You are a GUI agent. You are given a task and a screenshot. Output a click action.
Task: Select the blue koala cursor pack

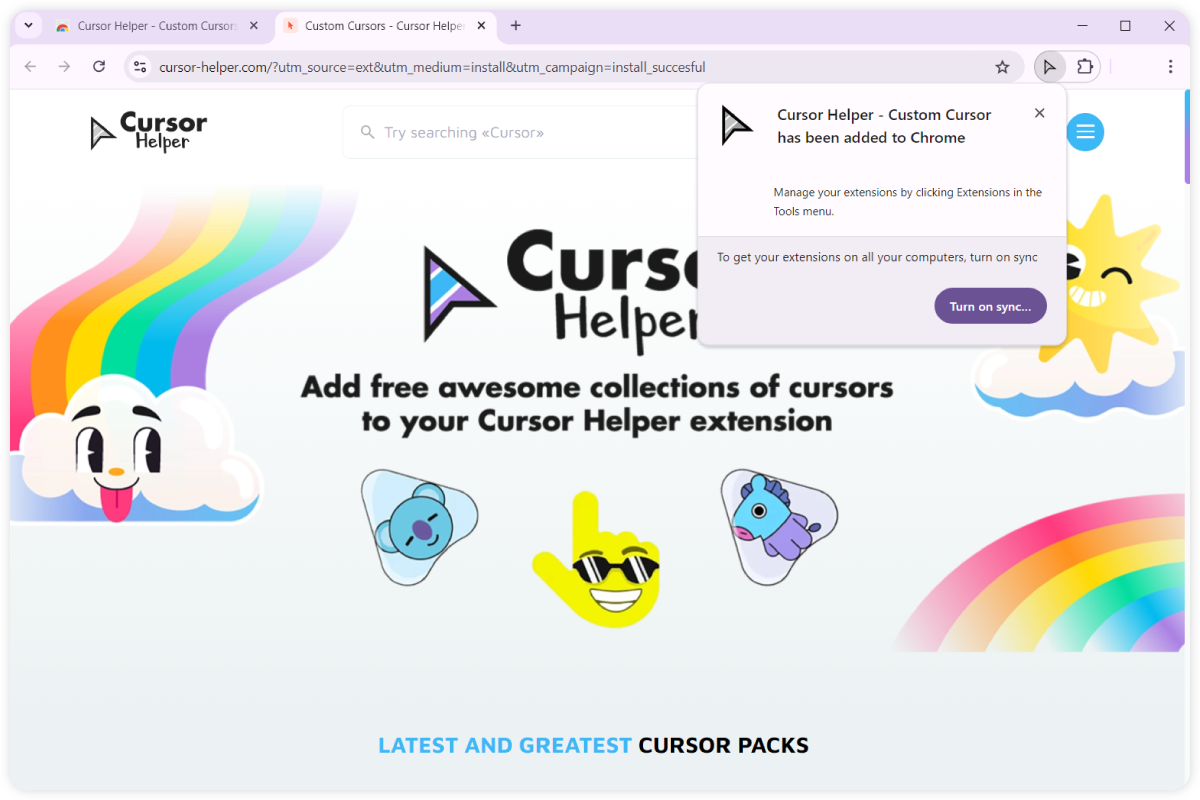click(x=418, y=526)
